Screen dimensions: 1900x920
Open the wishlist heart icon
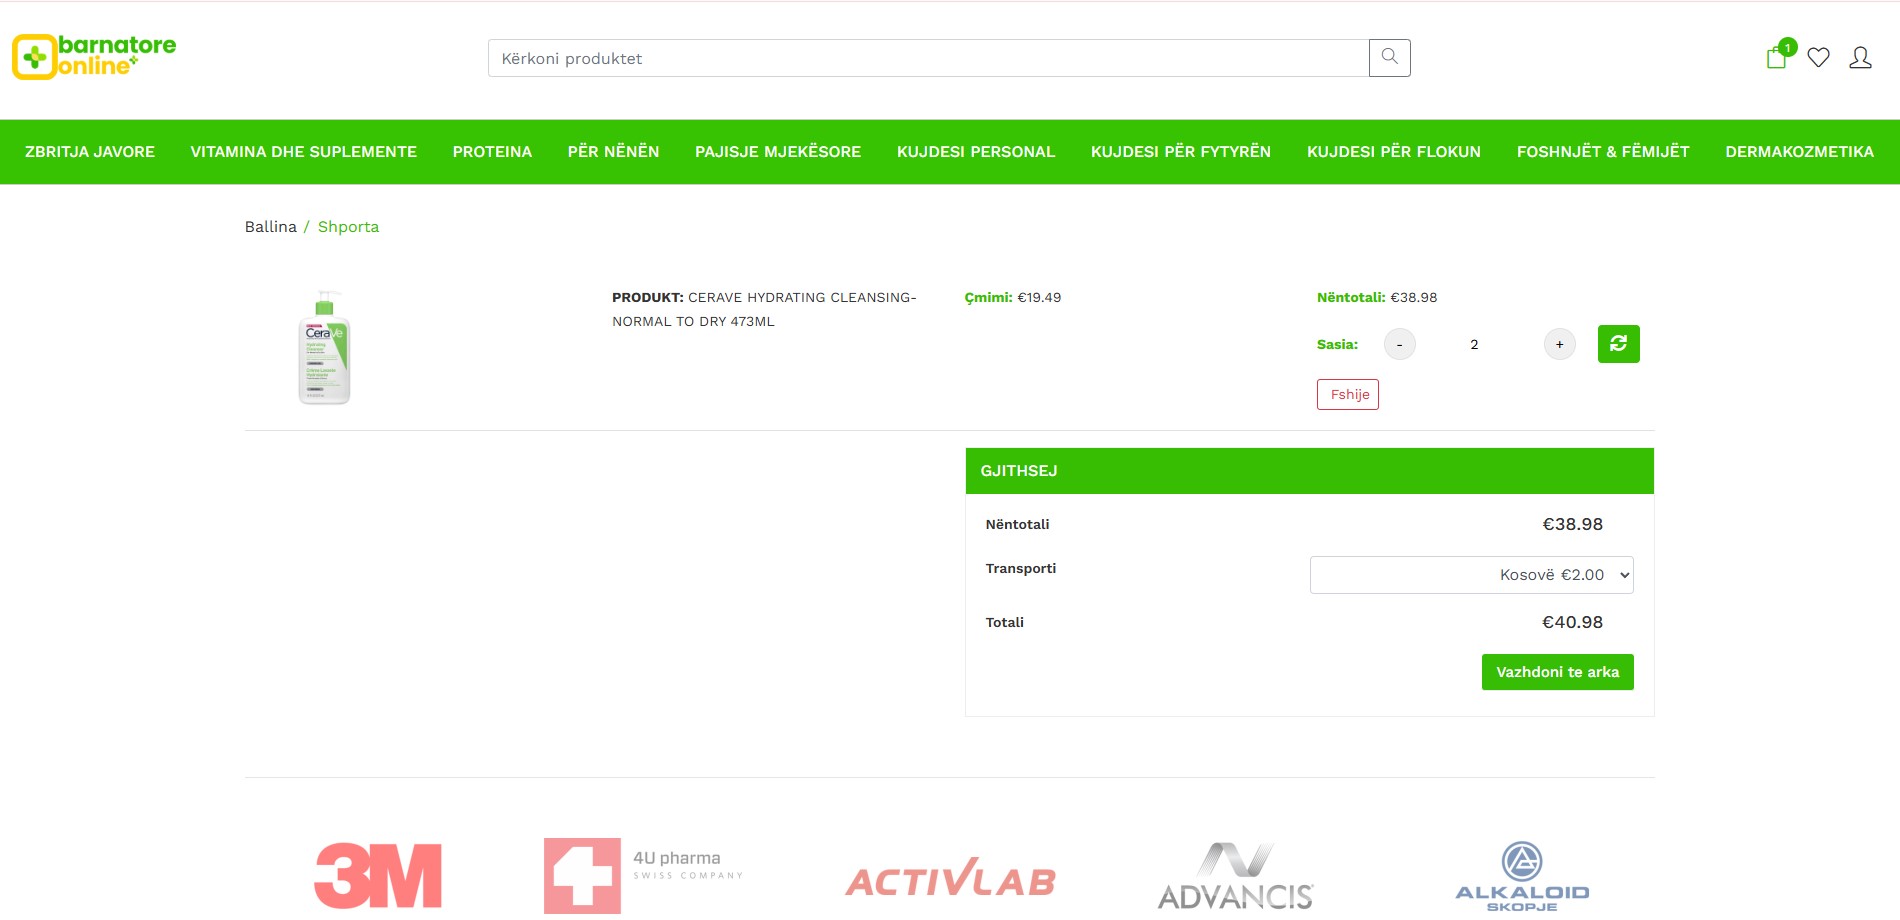(x=1819, y=58)
